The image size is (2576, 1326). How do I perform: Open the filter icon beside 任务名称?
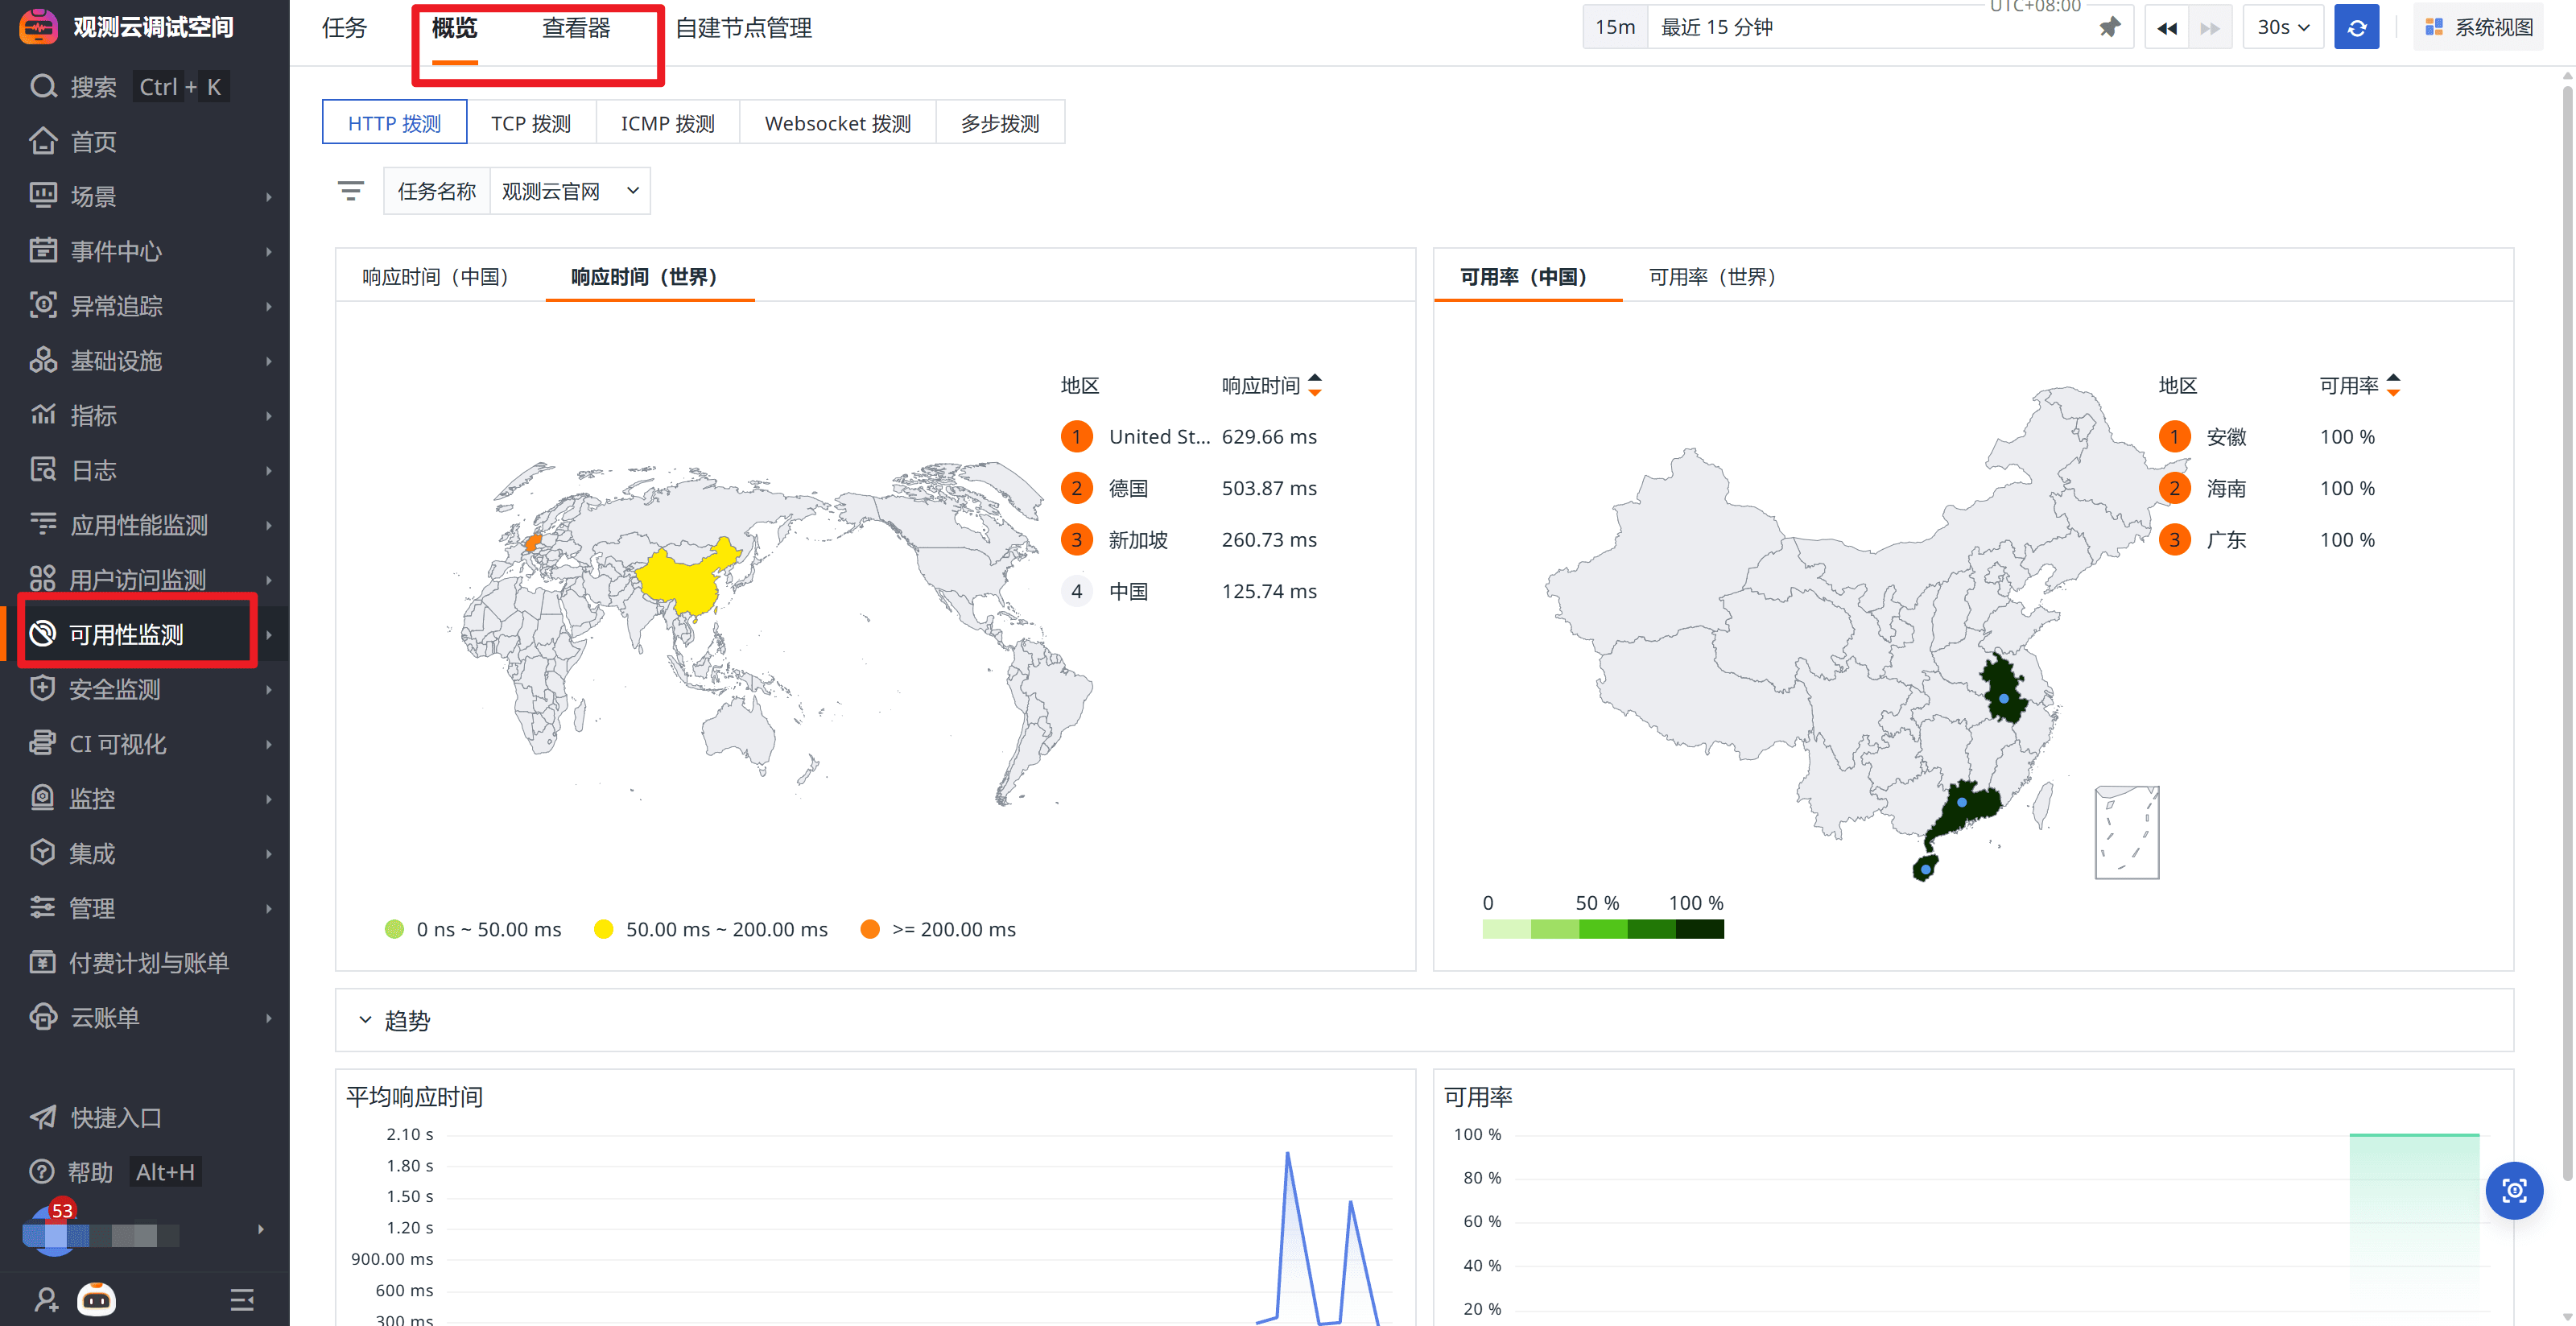click(x=350, y=190)
